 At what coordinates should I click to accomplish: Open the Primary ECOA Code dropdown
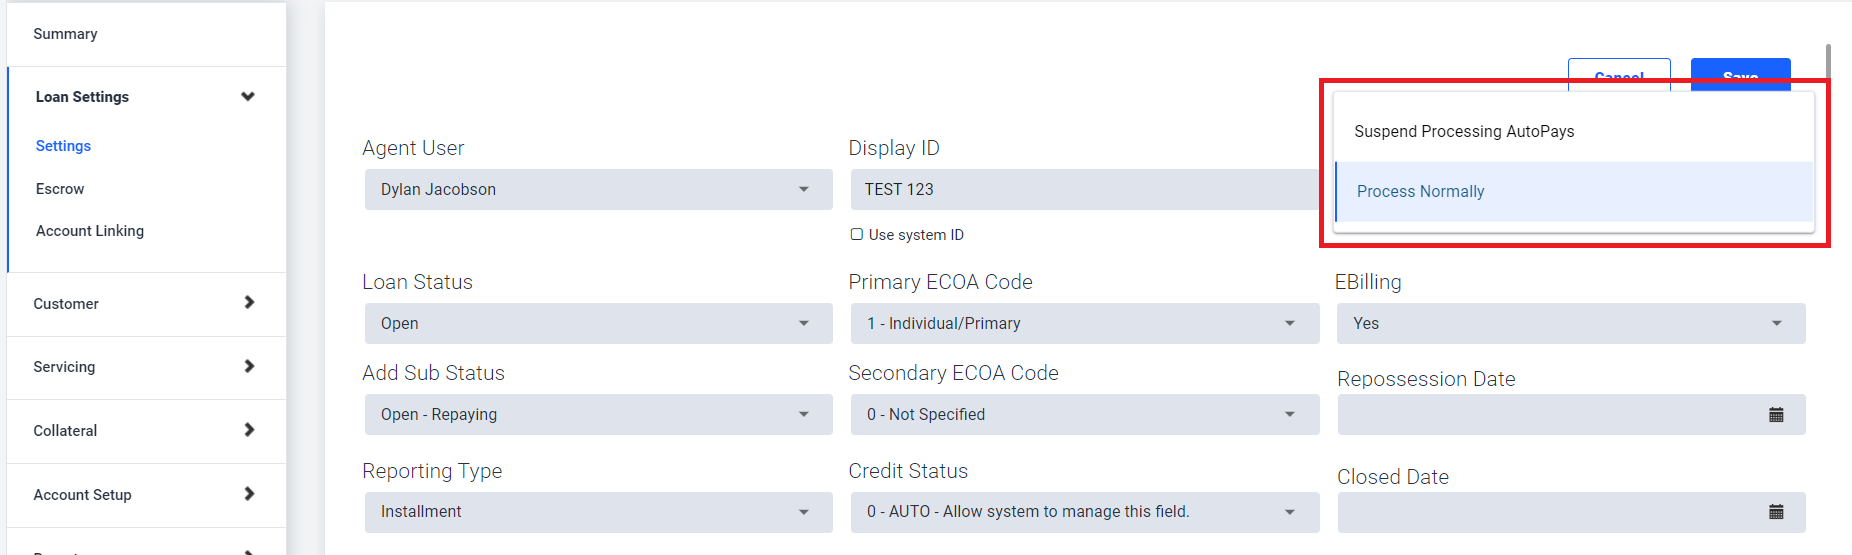1085,323
